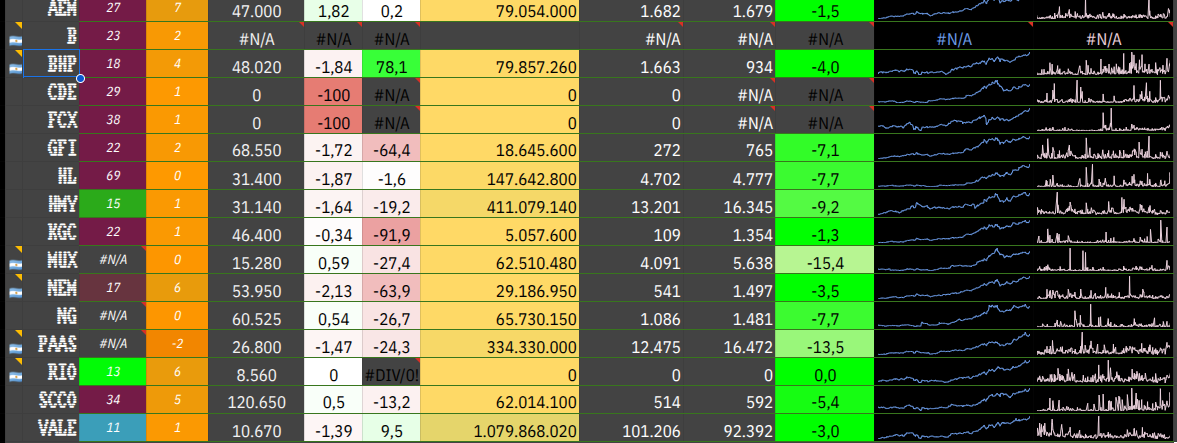This screenshot has height=443, width=1177.
Task: Click the red -100 cell in the CDE row
Action: 332,94
